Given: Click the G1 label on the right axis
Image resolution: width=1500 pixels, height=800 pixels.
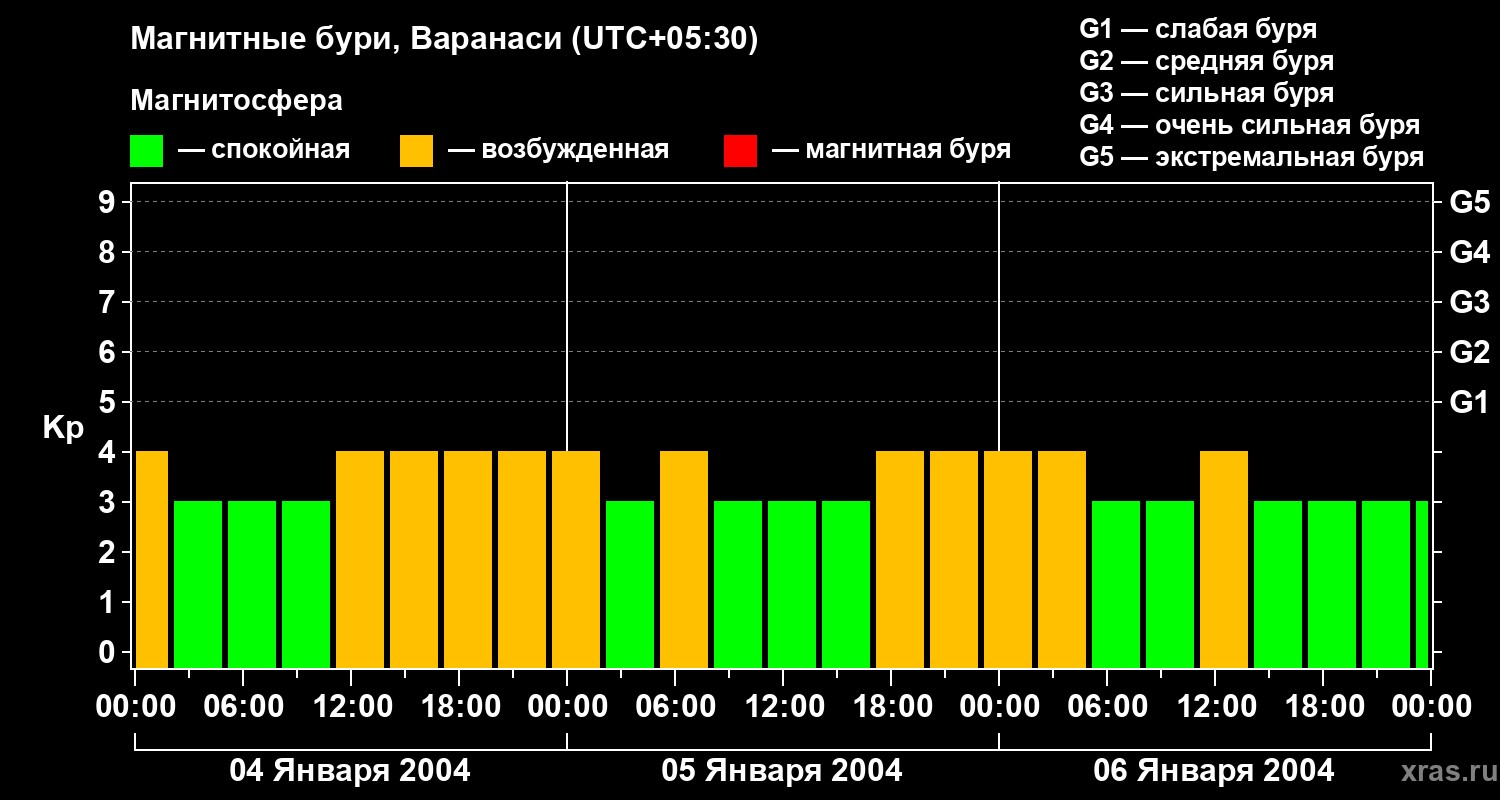Looking at the screenshot, I should click(x=1469, y=402).
